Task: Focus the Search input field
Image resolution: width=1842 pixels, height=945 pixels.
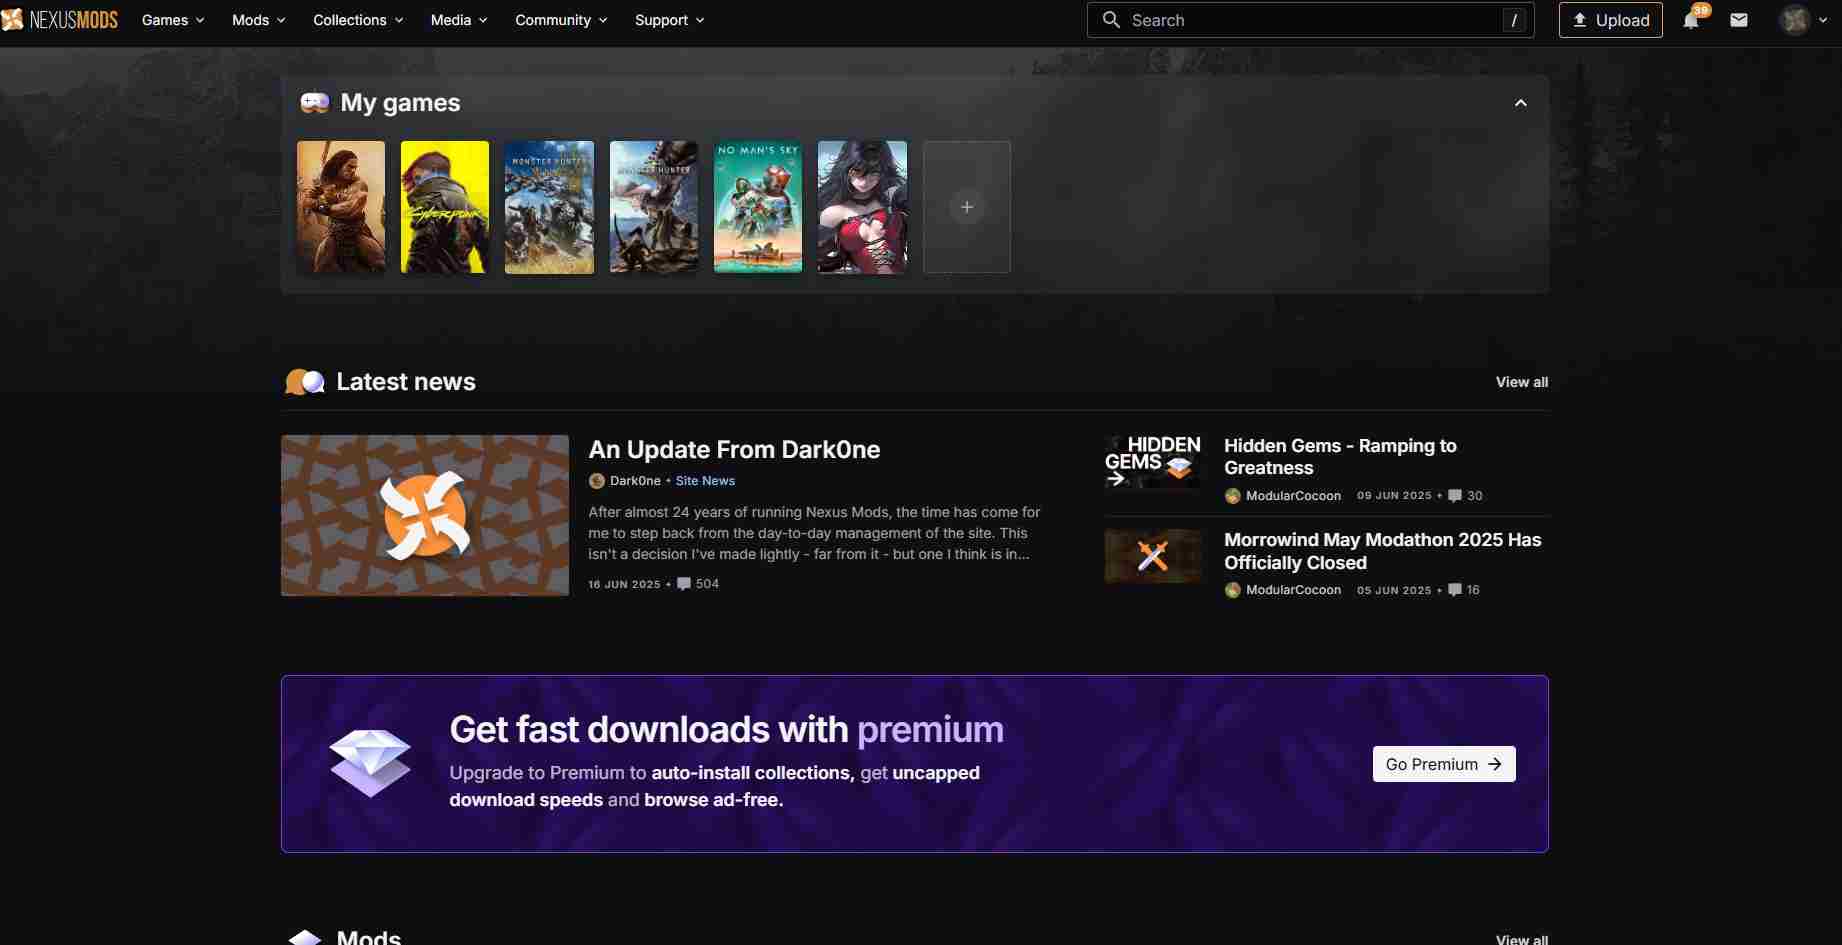Action: click(x=1310, y=20)
